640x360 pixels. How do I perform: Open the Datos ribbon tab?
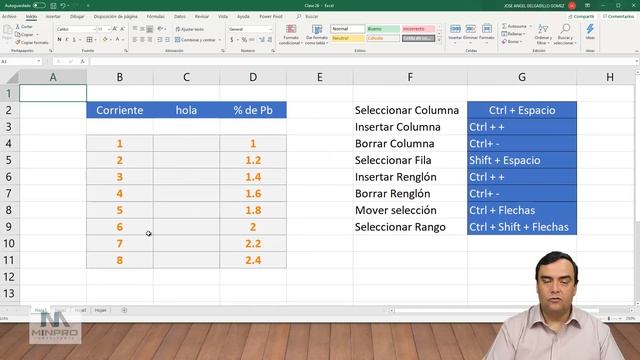point(180,16)
